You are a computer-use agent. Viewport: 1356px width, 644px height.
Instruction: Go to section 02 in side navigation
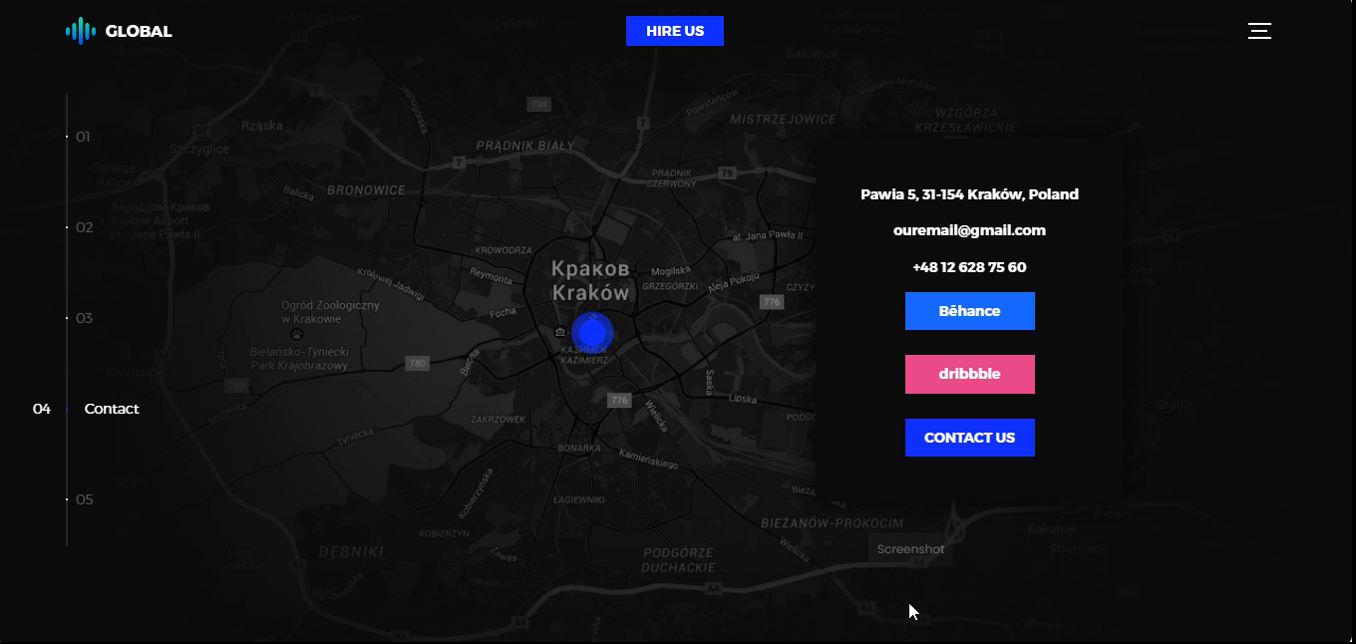pos(84,228)
